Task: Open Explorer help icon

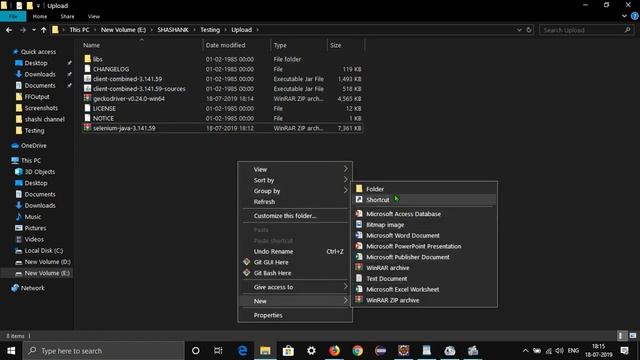Action: pos(635,16)
